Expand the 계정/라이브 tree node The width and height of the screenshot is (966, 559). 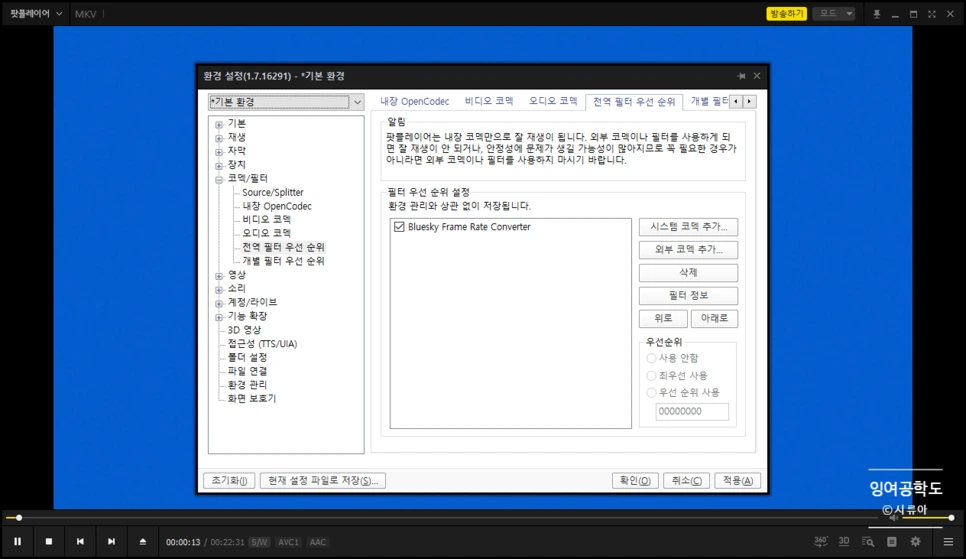pos(219,303)
